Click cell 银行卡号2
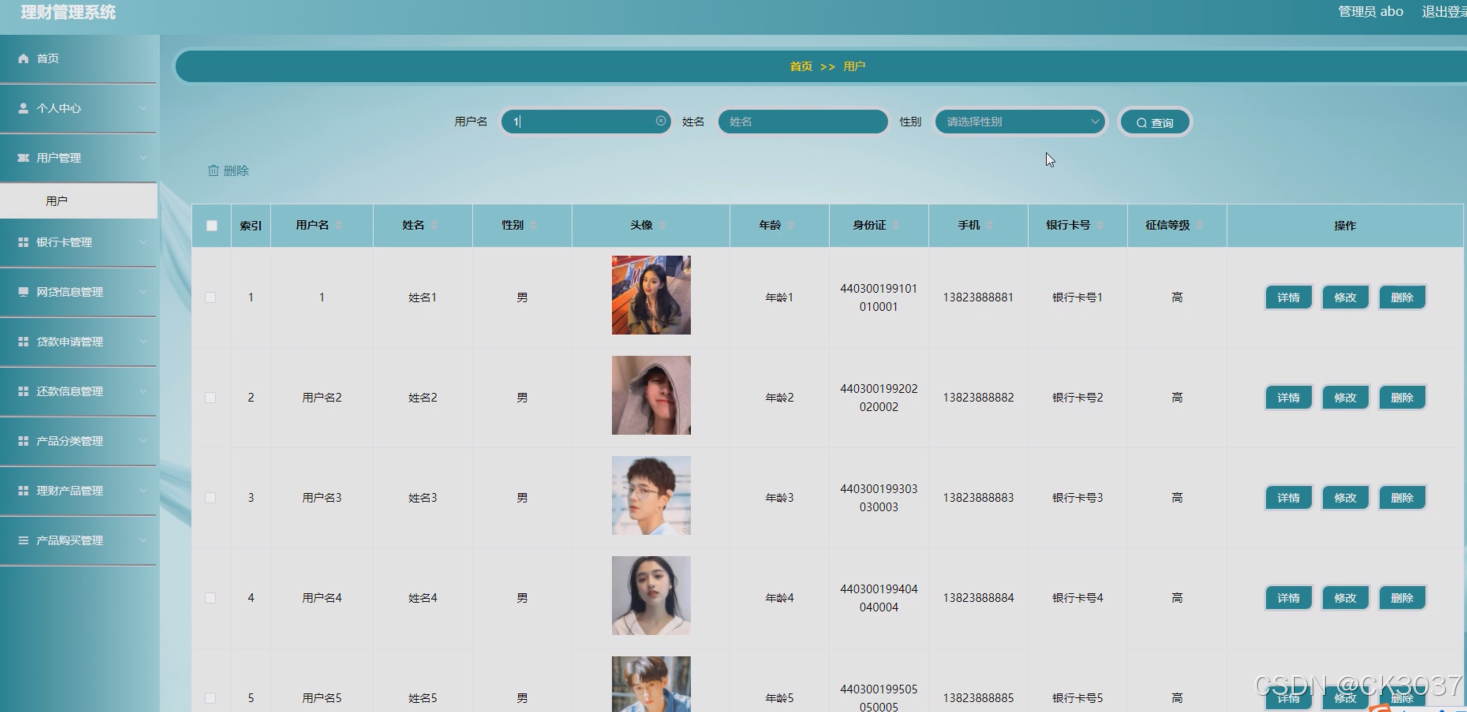This screenshot has width=1467, height=712. click(1077, 397)
